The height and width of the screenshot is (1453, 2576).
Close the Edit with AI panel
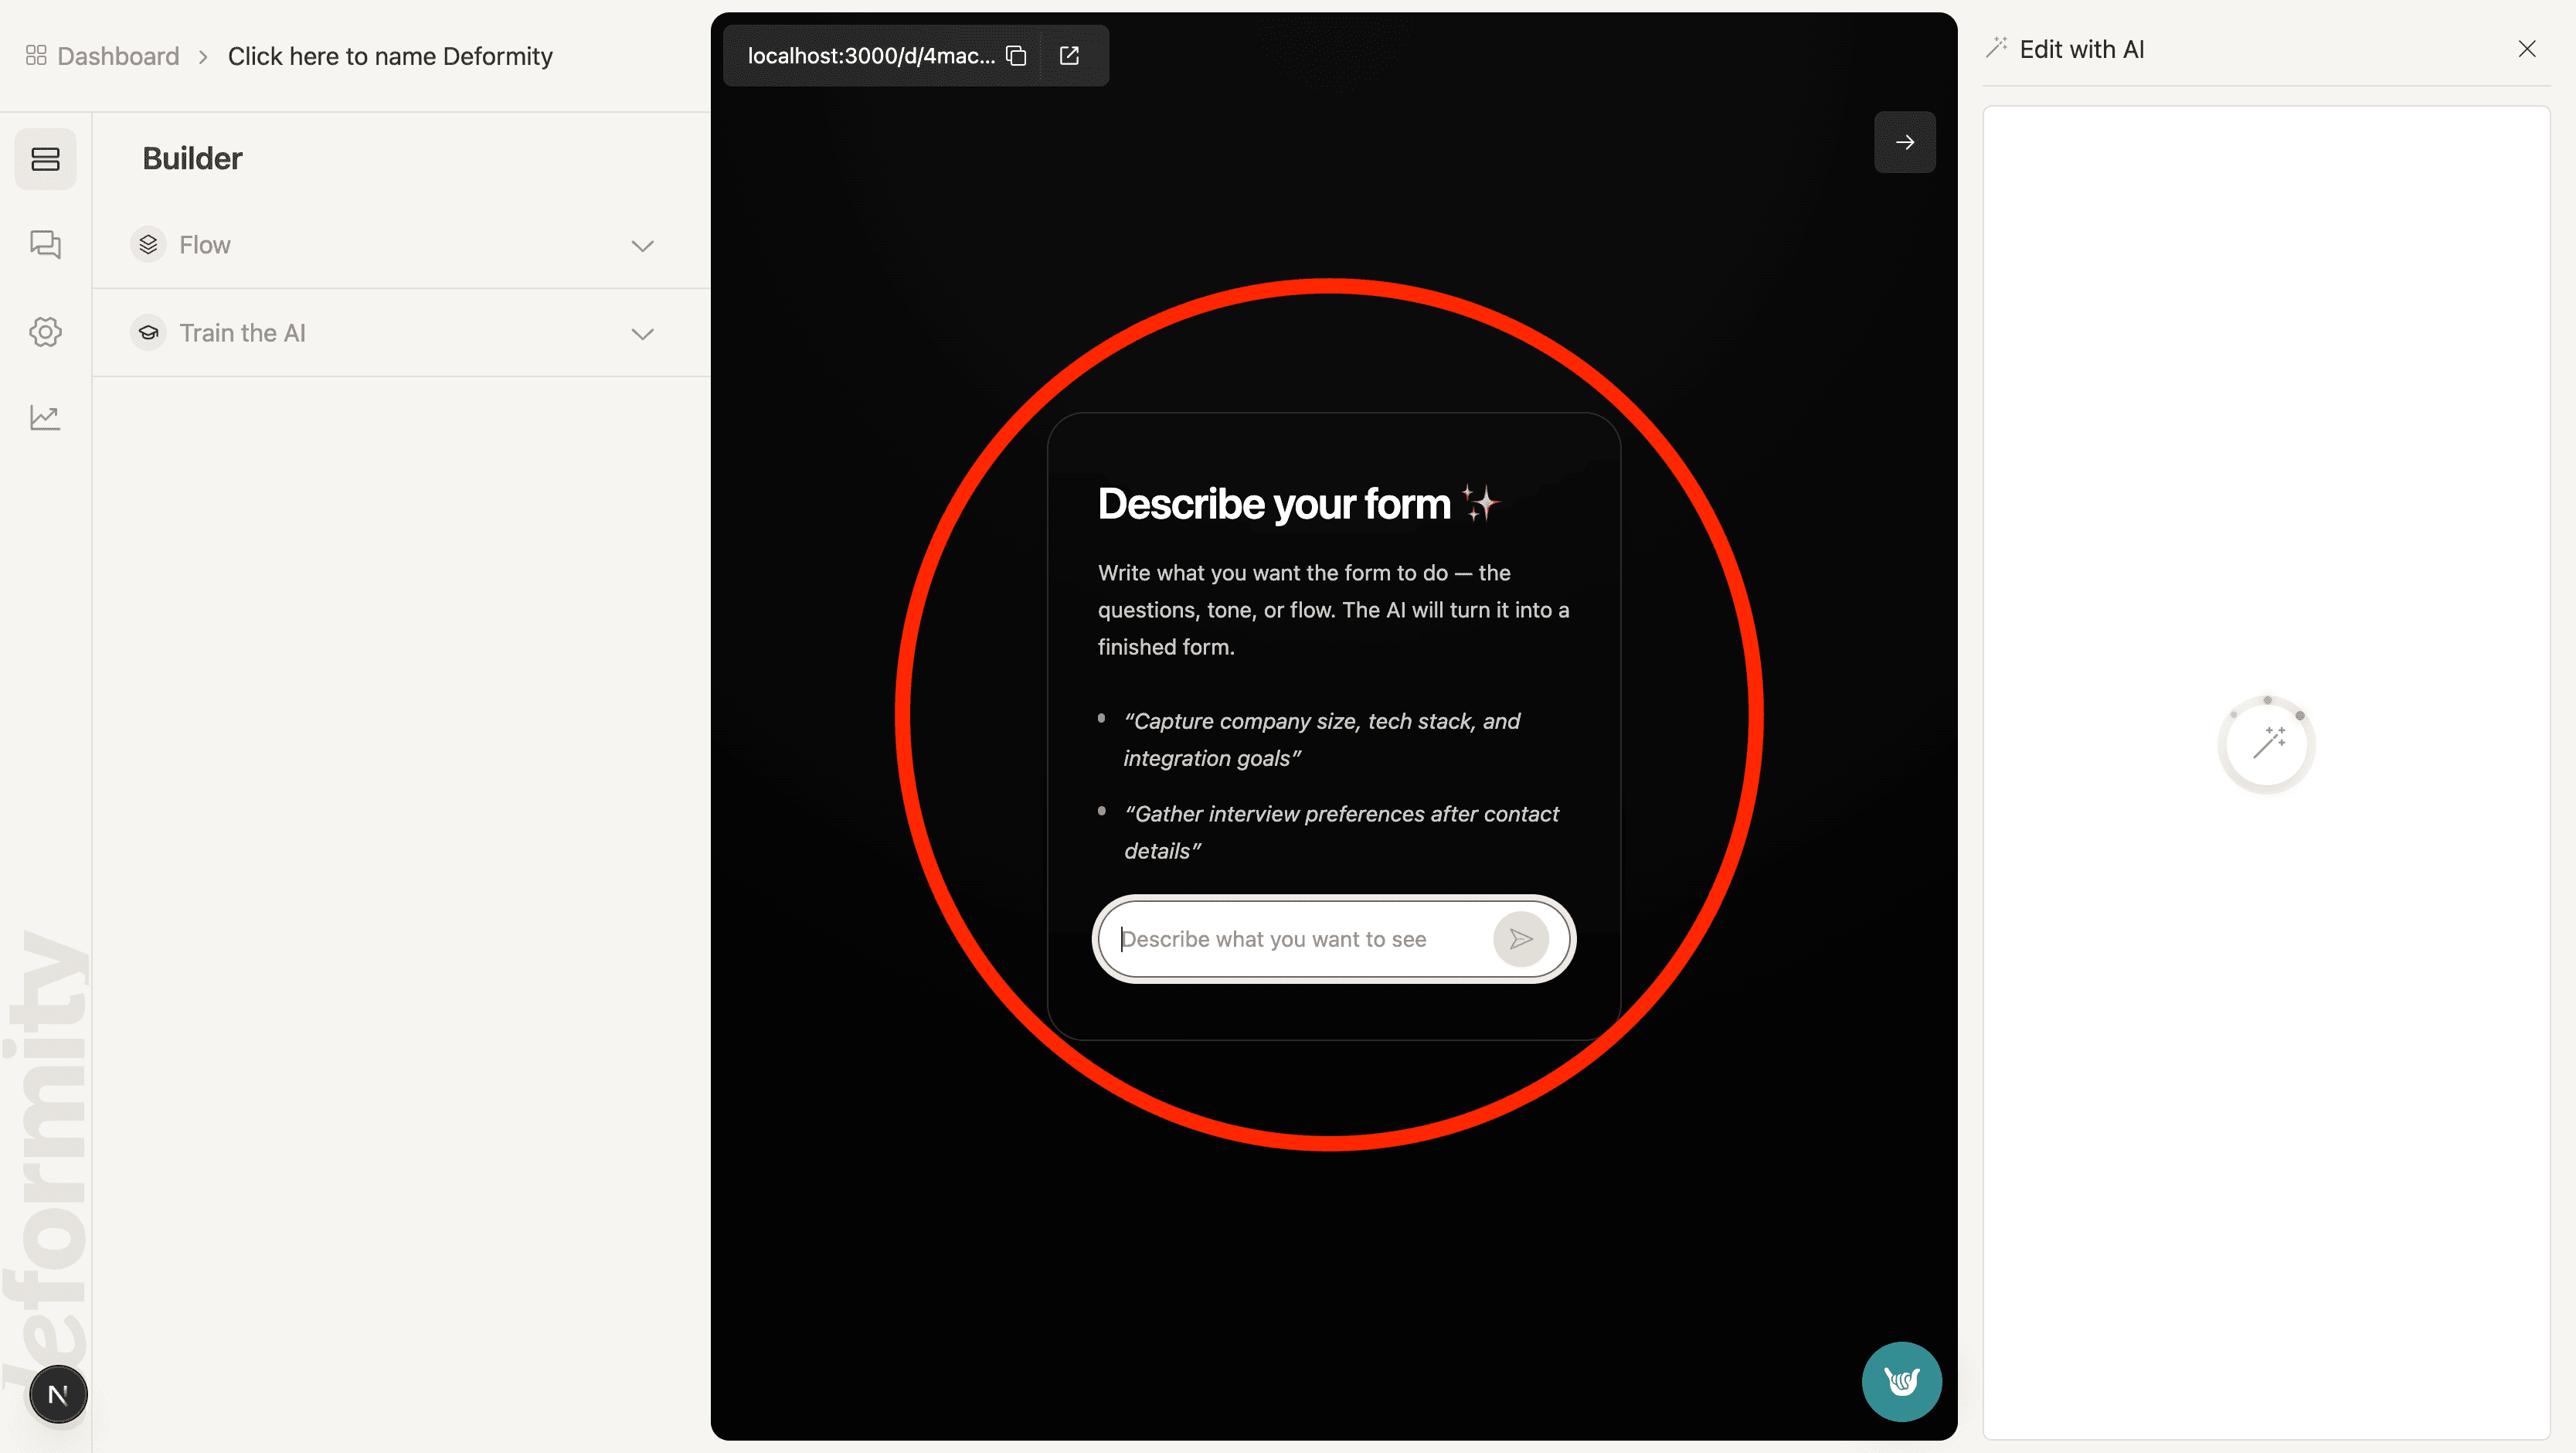coord(2526,49)
